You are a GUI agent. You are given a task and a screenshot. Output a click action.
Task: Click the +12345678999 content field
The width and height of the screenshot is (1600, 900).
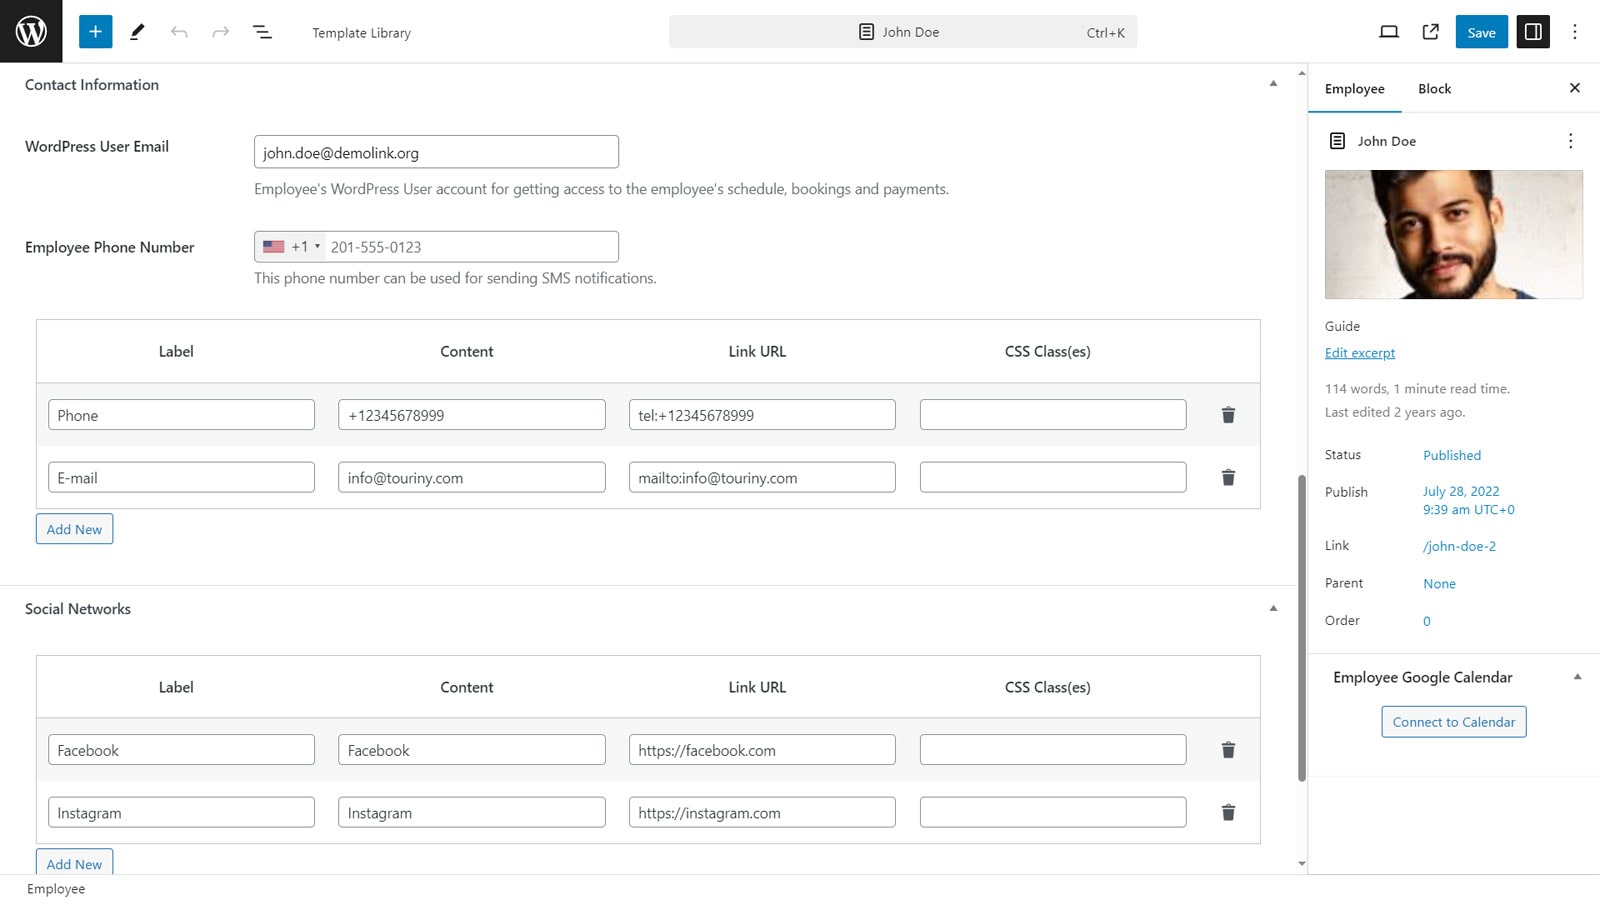pyautogui.click(x=471, y=415)
